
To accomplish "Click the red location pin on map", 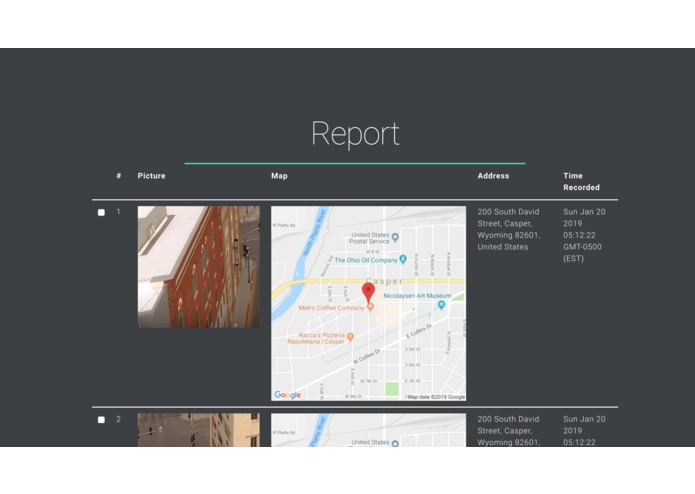I will [x=368, y=293].
